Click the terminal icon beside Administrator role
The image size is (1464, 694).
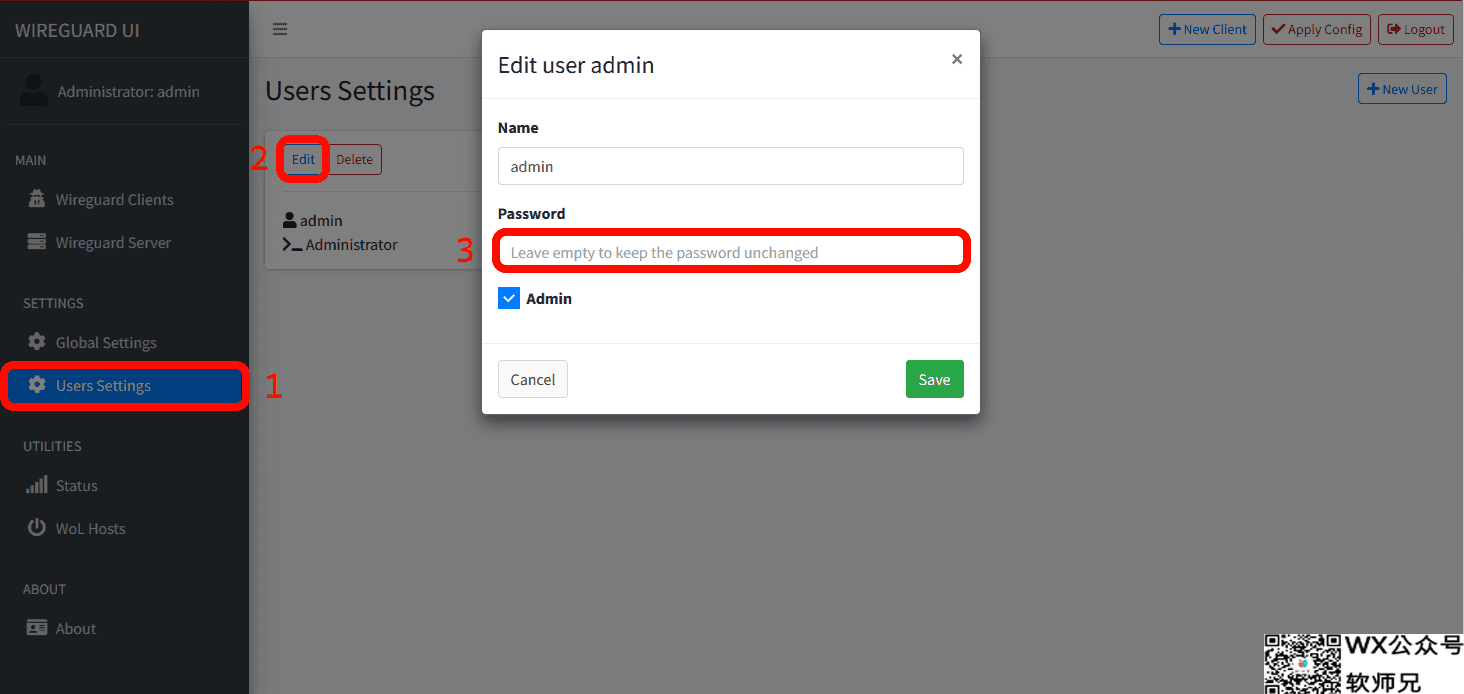coord(292,244)
